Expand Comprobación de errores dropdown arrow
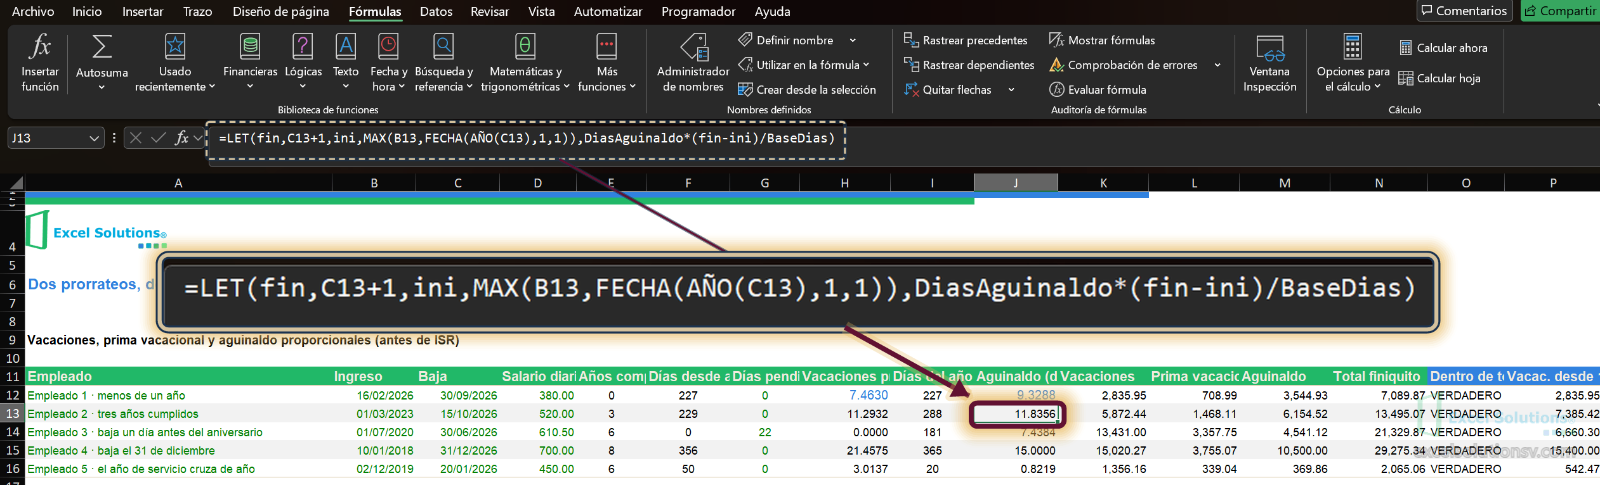 click(1217, 65)
